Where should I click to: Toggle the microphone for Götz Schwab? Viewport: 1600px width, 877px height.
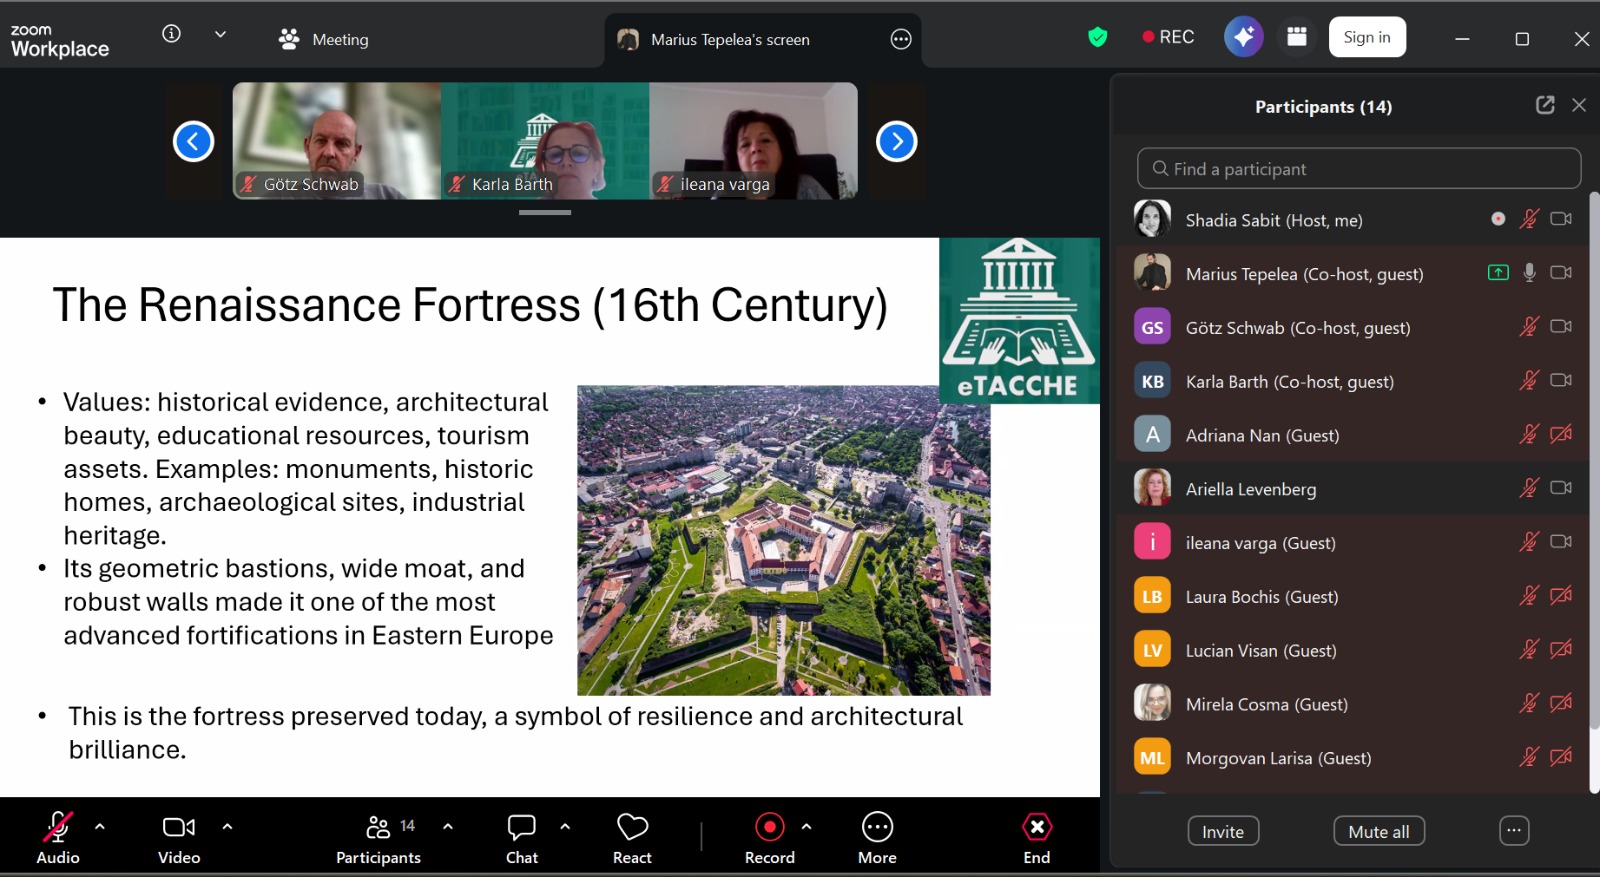(x=1528, y=327)
